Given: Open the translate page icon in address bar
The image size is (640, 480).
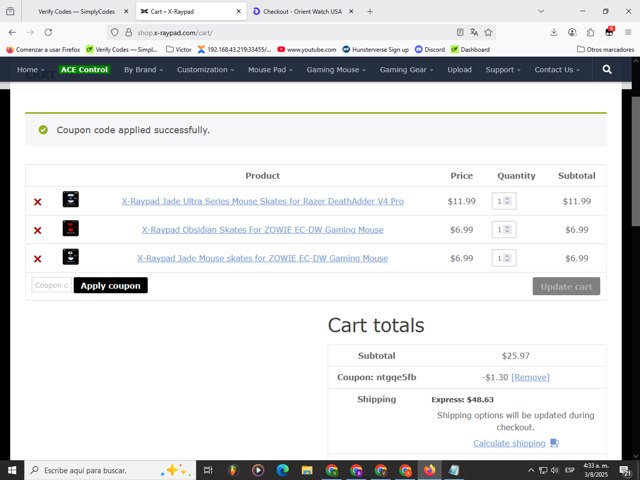Looking at the screenshot, I should tap(474, 32).
